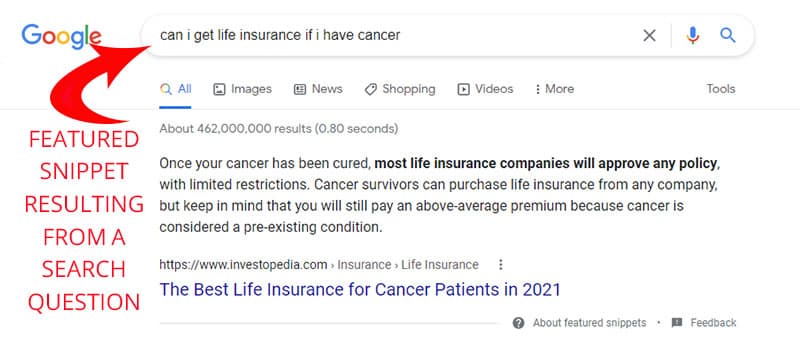Switch to the All results tab
The width and height of the screenshot is (800, 361).
(x=176, y=89)
